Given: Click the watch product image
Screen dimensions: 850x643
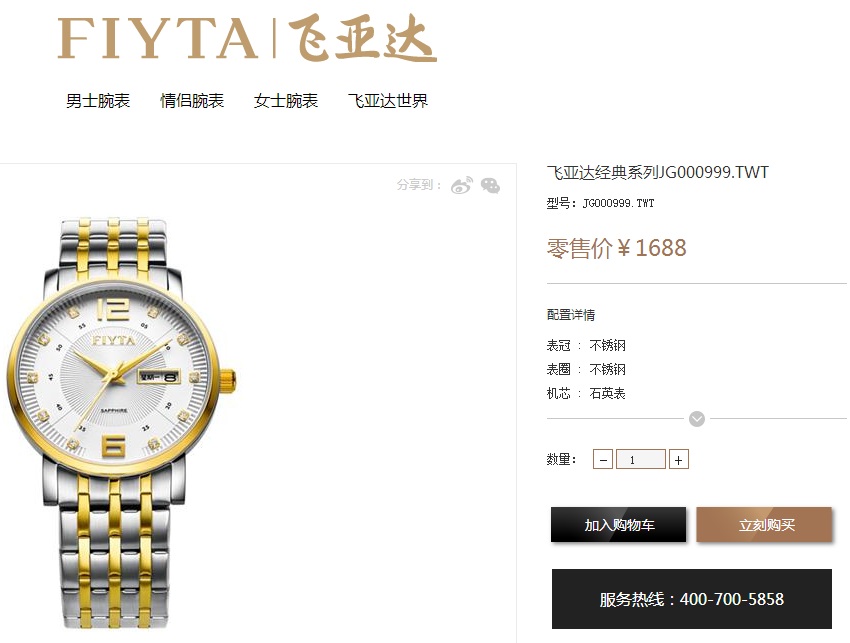Looking at the screenshot, I should 121,423.
